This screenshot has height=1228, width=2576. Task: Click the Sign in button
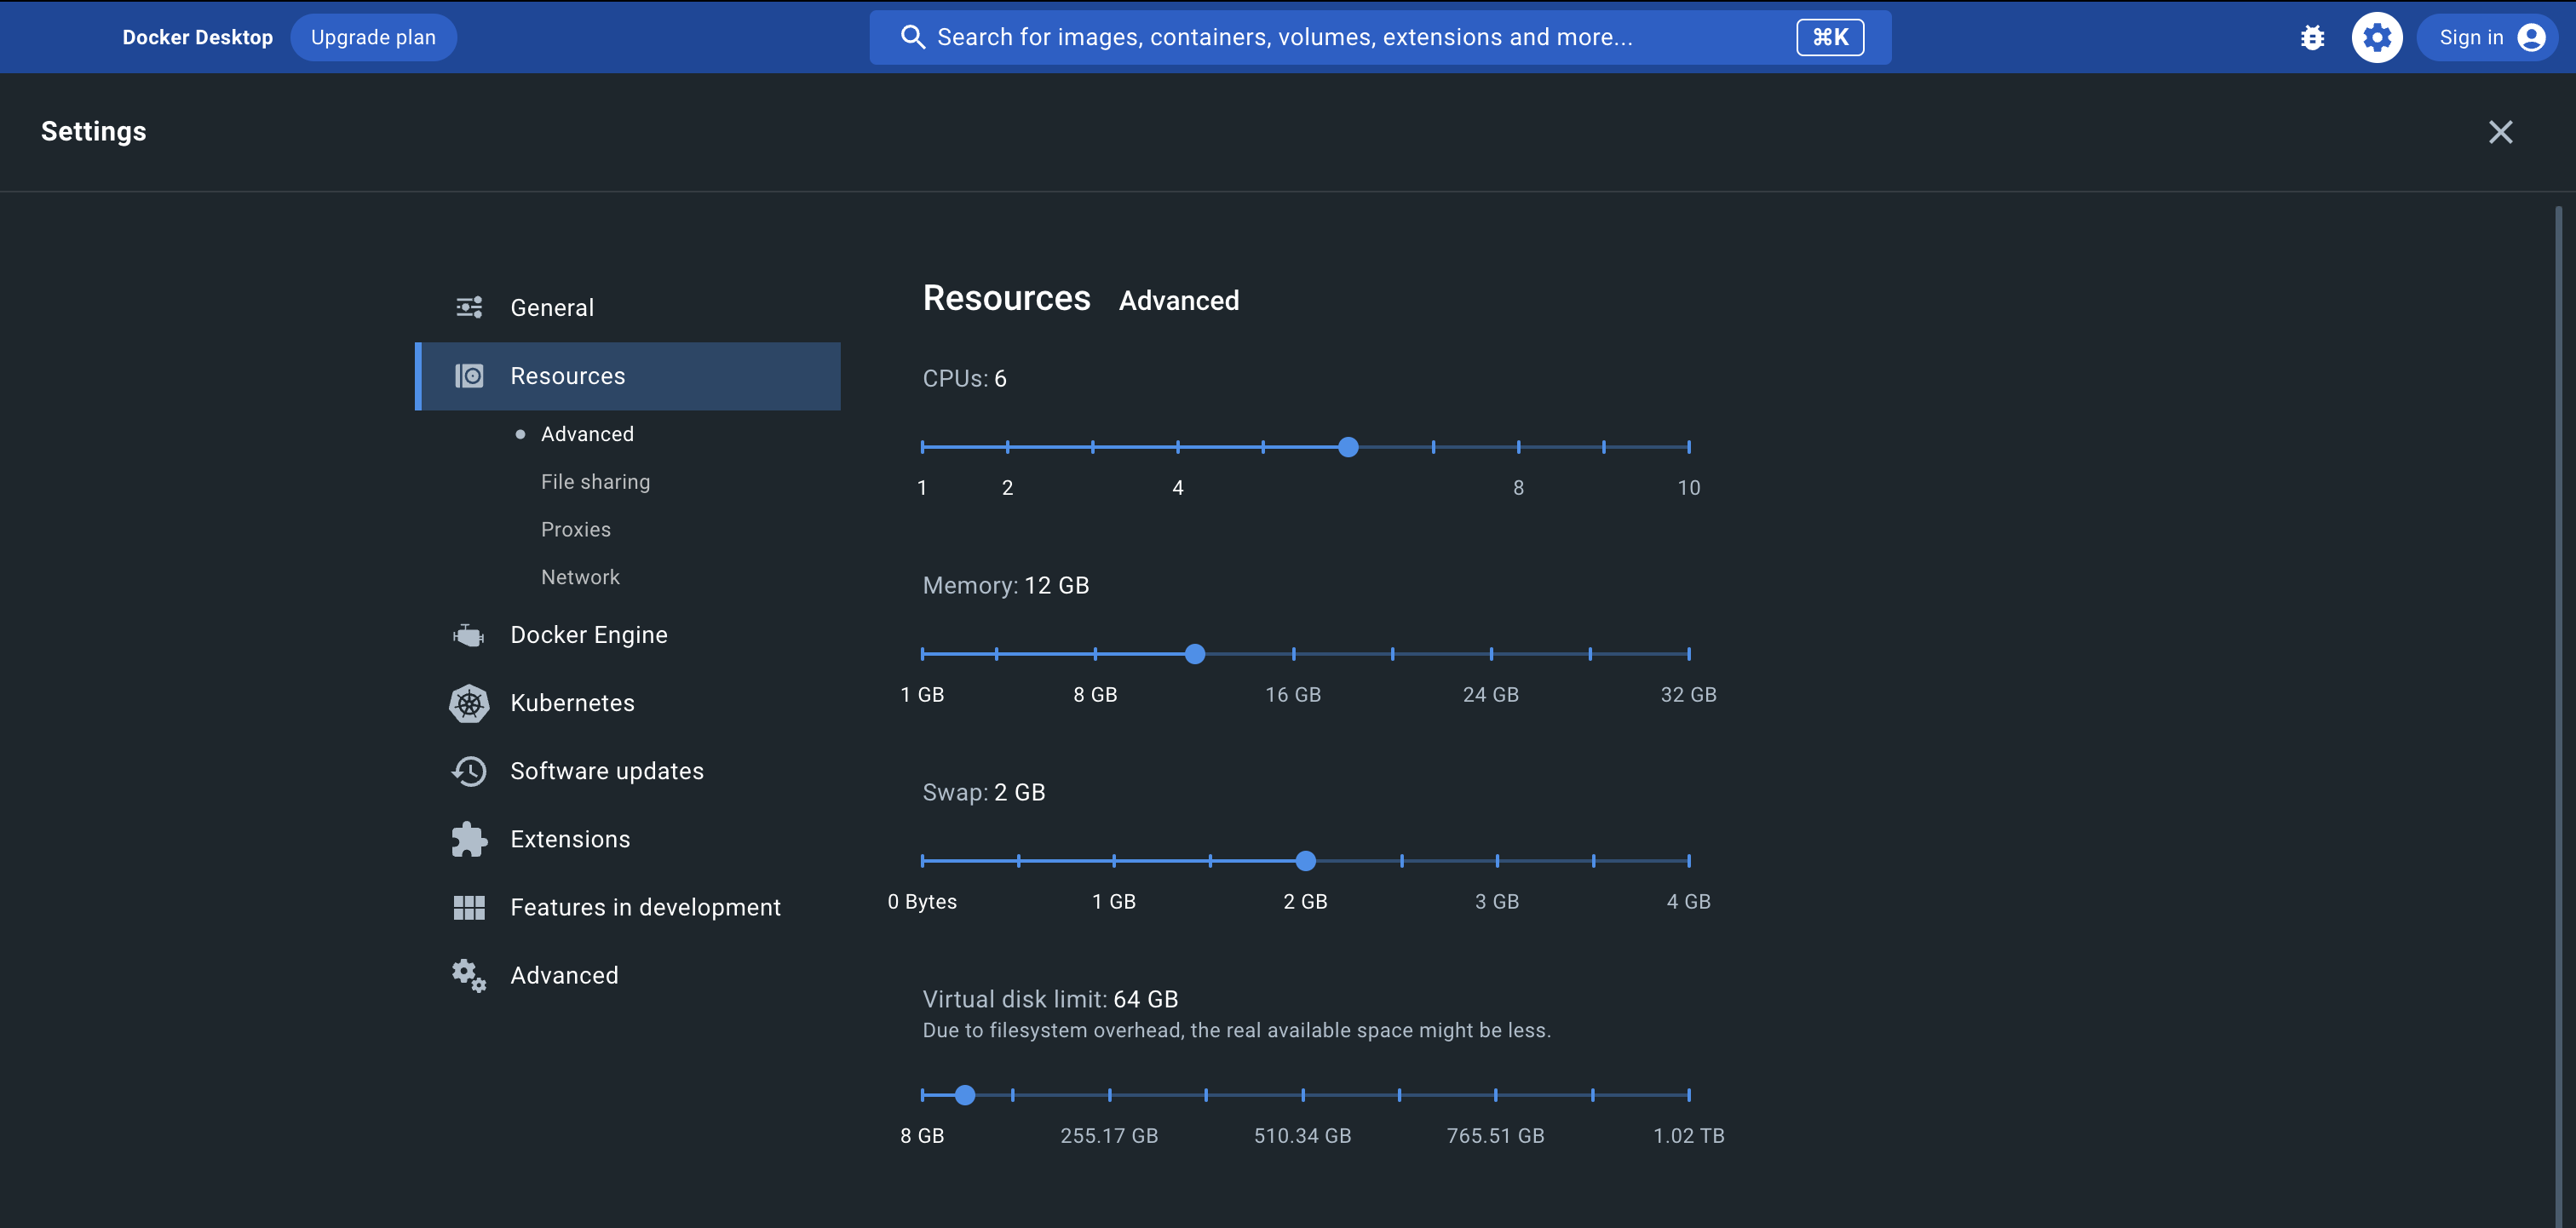(x=2487, y=38)
